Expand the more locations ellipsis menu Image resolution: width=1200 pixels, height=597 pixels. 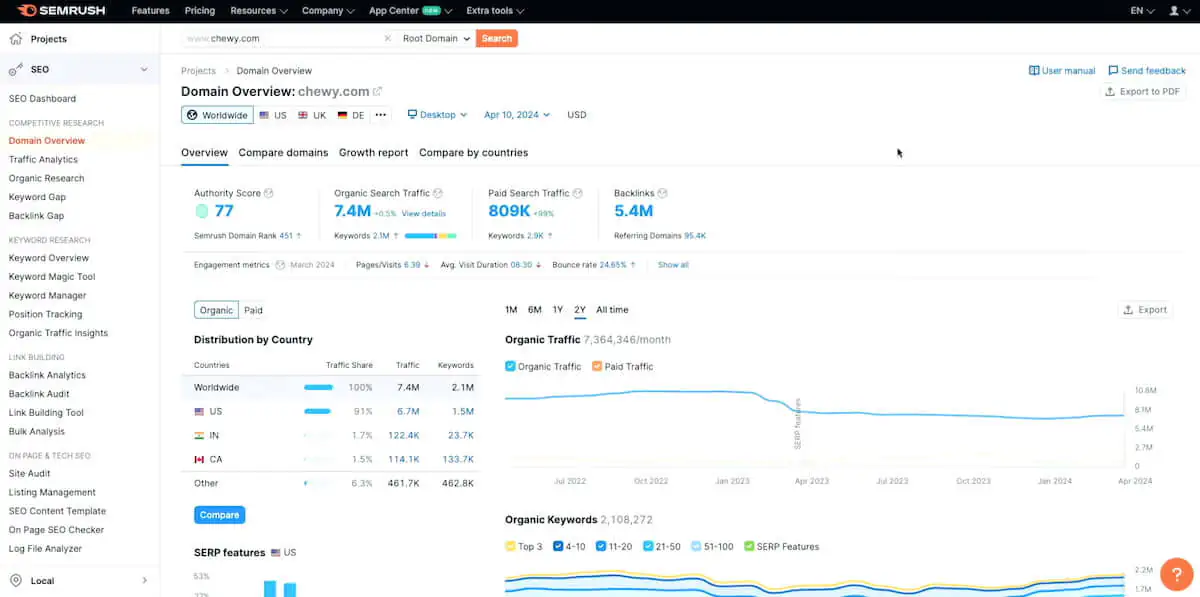pyautogui.click(x=379, y=114)
